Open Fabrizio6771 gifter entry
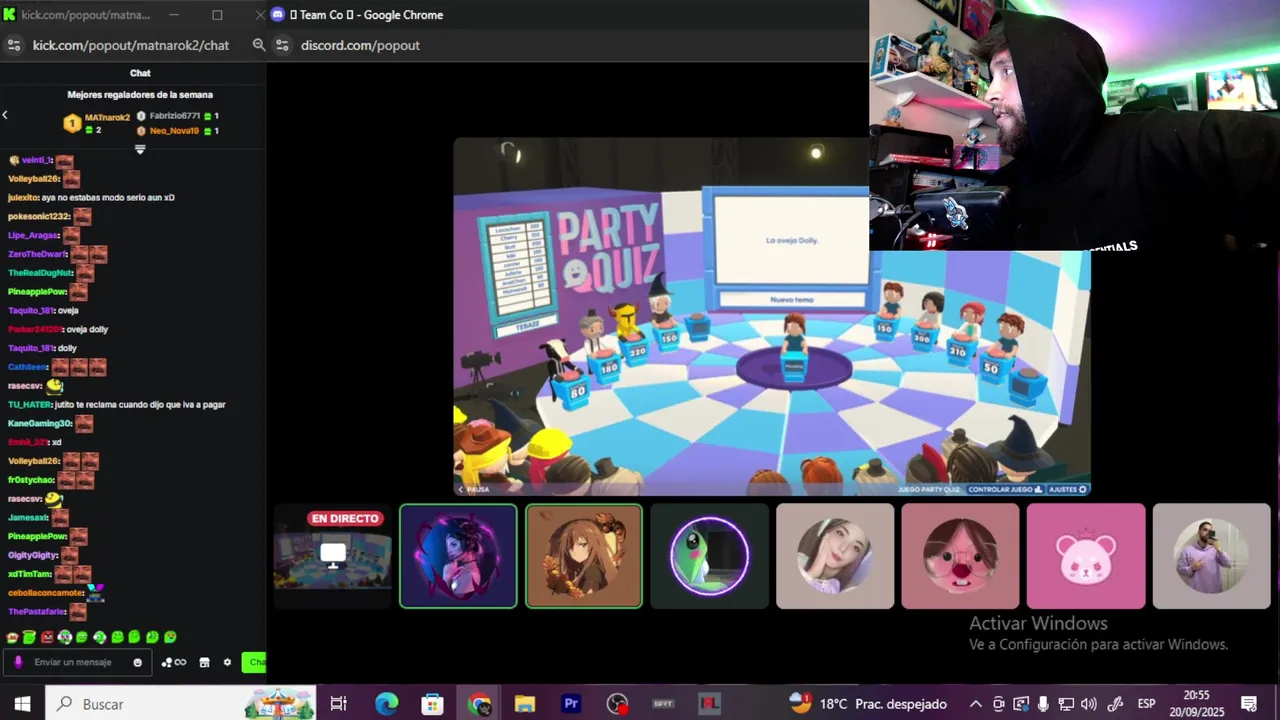 177,116
